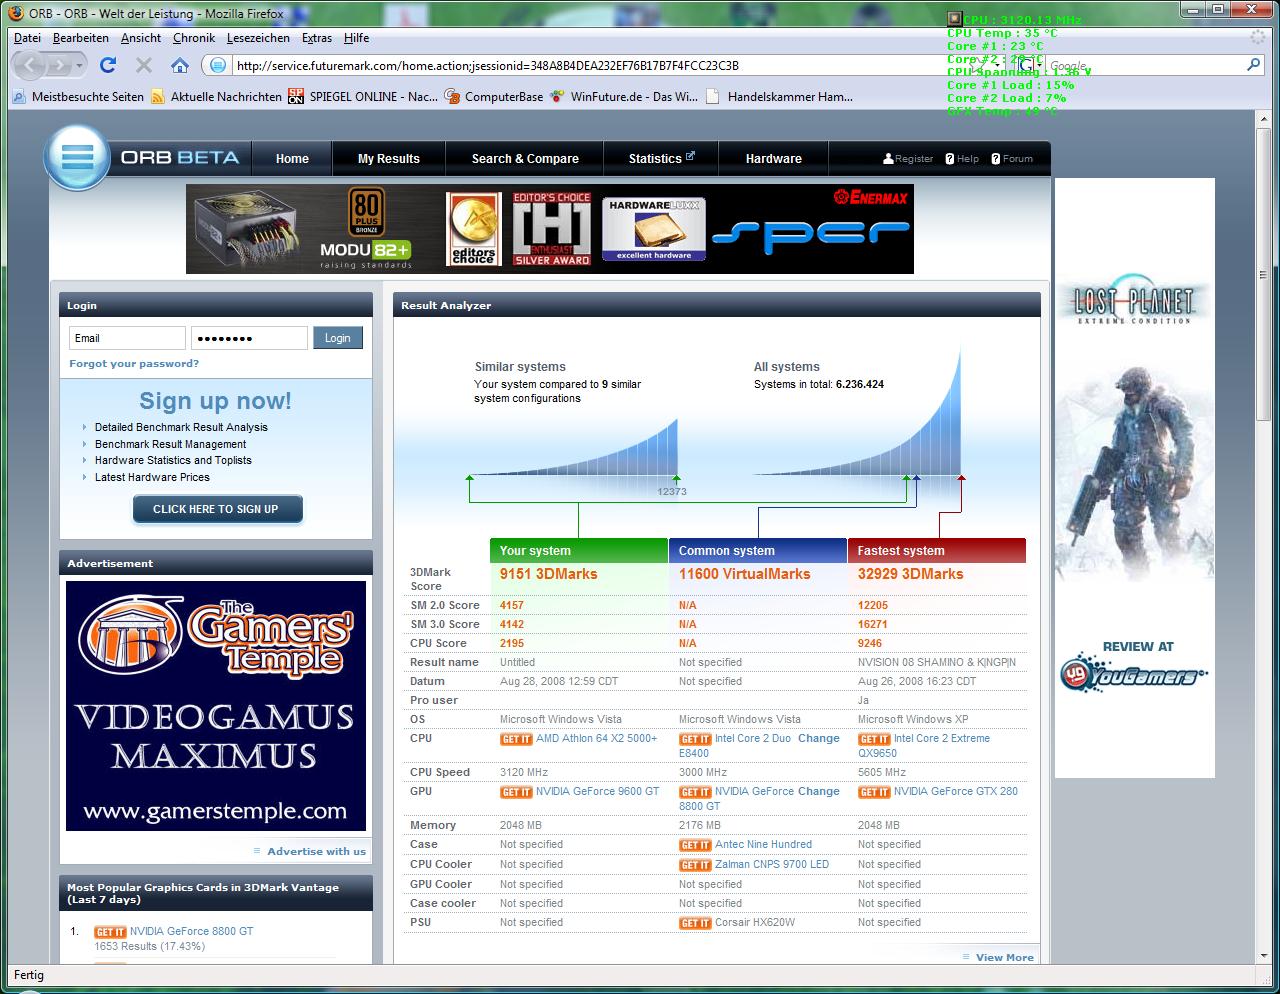
Task: Open the Datei menu
Action: point(27,38)
